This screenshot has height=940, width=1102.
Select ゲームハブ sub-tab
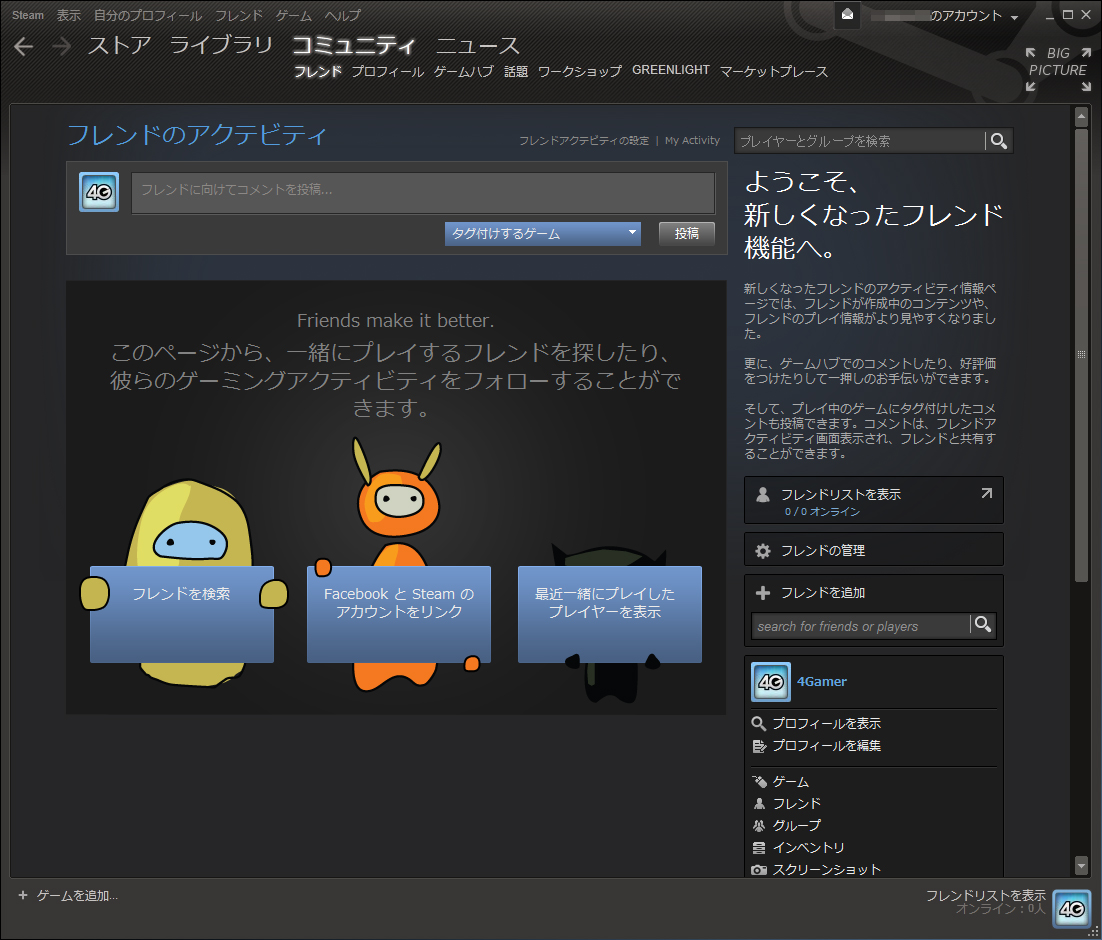464,71
